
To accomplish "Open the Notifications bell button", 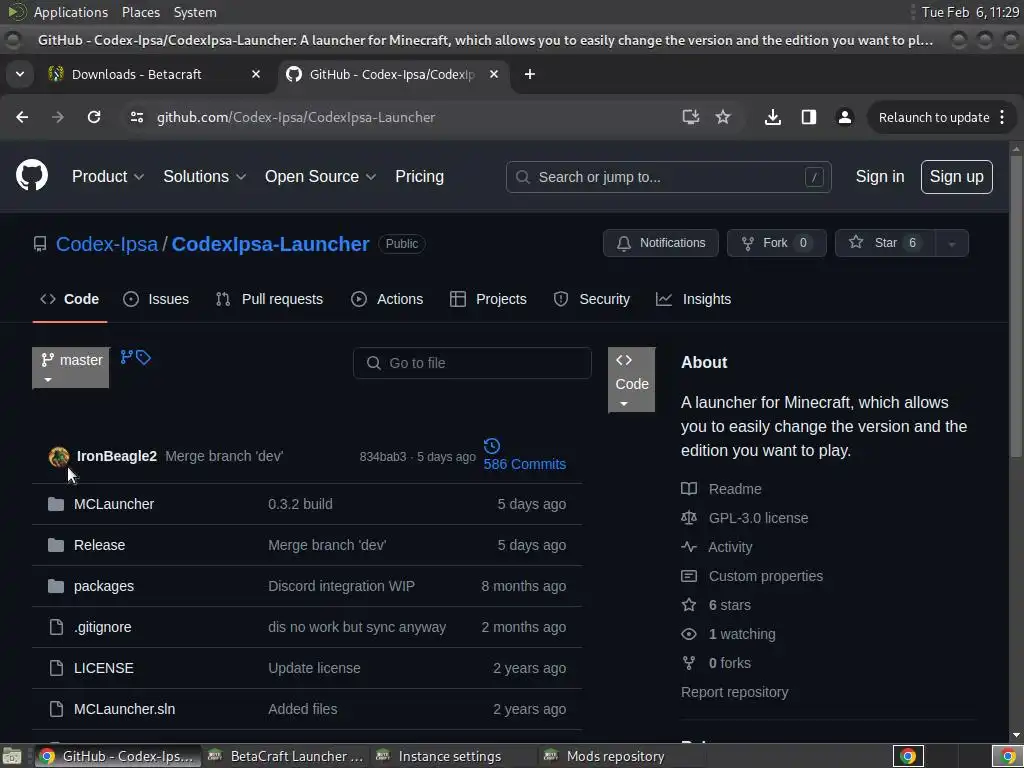I will coord(661,243).
